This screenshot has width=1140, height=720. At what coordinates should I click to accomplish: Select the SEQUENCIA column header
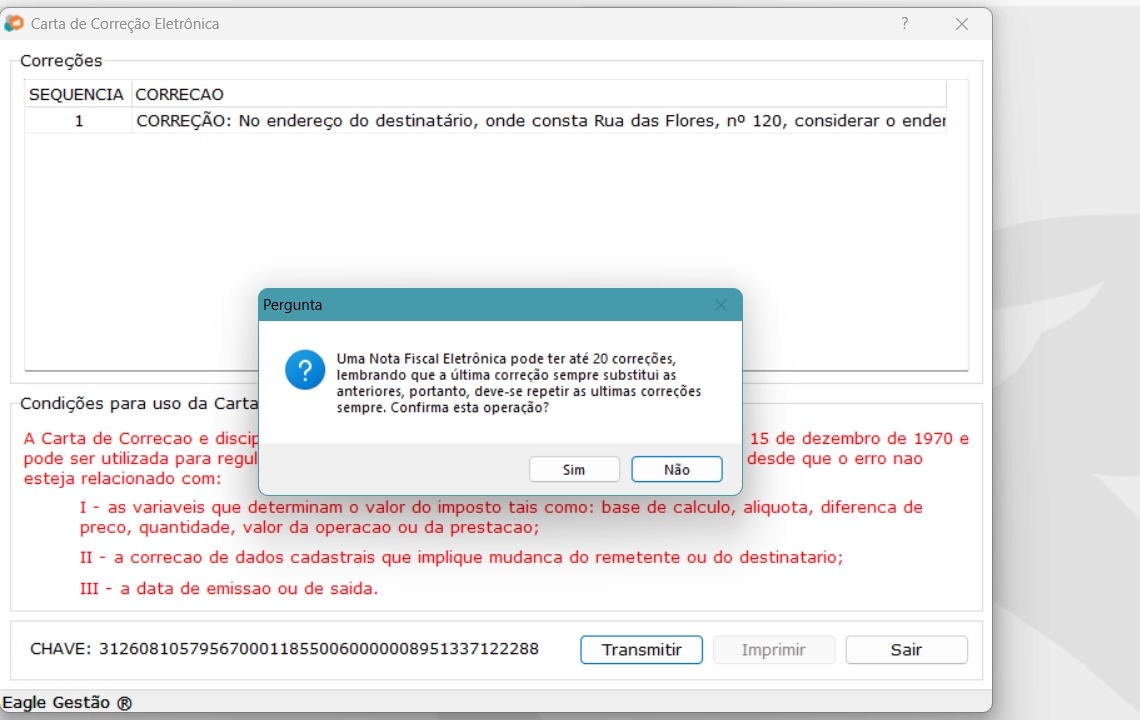click(x=76, y=95)
